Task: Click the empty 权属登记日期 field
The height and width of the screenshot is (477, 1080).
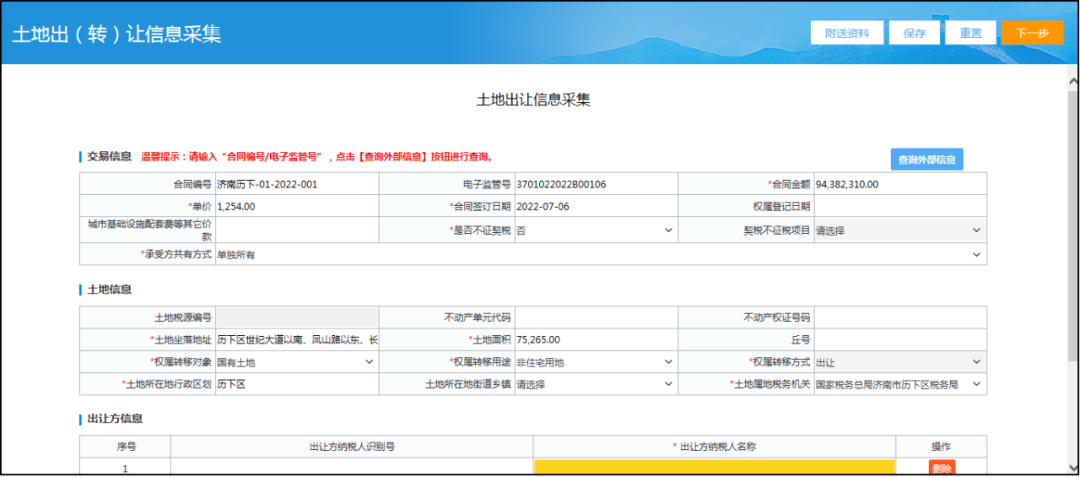Action: 900,206
